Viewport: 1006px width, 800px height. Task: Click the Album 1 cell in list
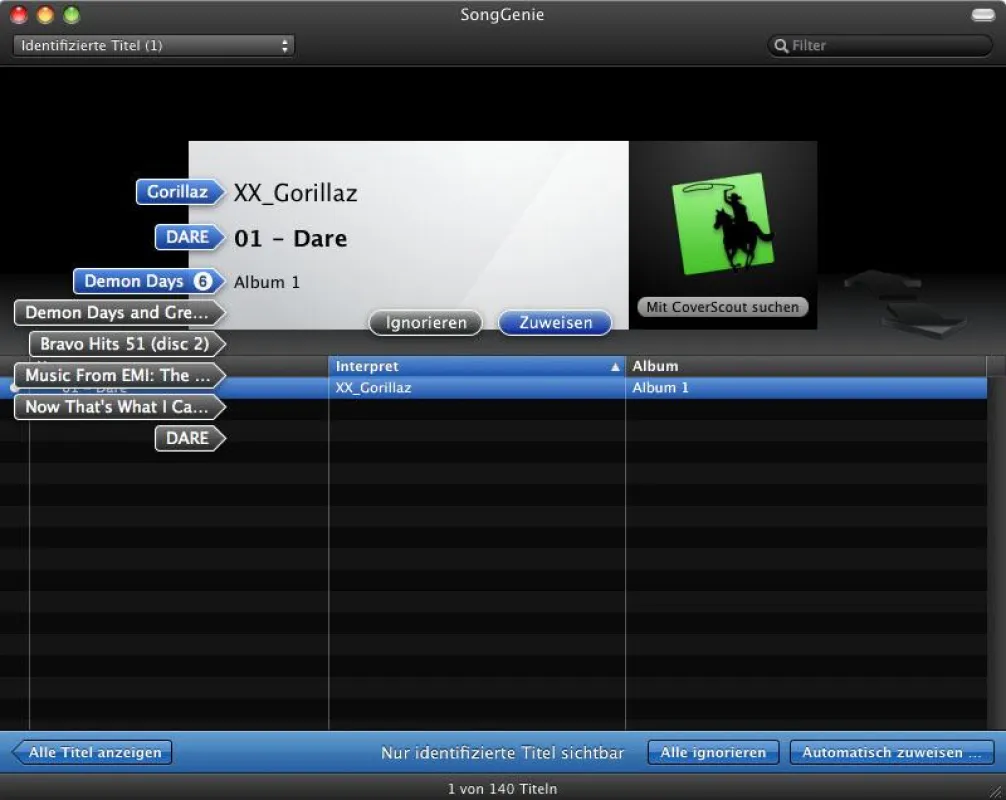[x=806, y=387]
